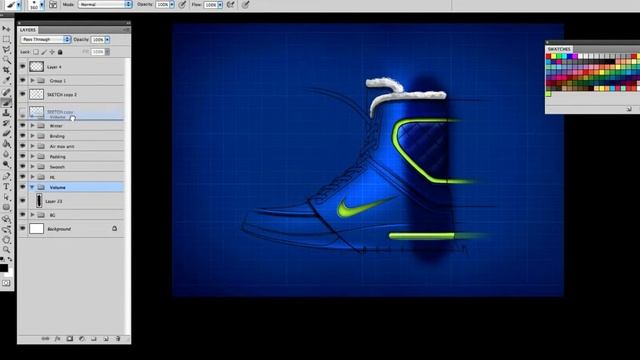
Task: Open the layer Opacity slider arrow
Action: pyautogui.click(x=107, y=40)
